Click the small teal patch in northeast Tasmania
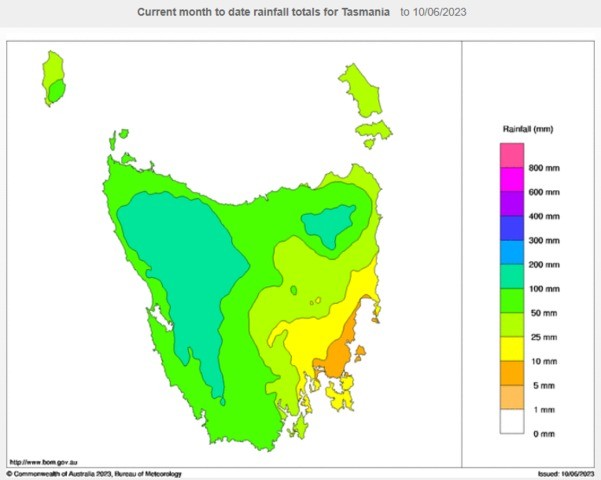601x480 pixels. pos(330,227)
